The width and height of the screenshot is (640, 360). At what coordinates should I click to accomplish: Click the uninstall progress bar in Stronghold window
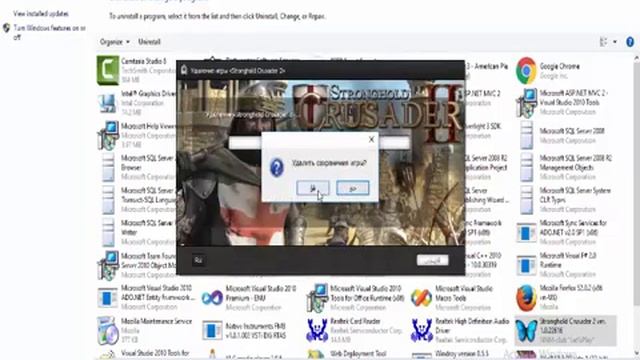point(319,143)
